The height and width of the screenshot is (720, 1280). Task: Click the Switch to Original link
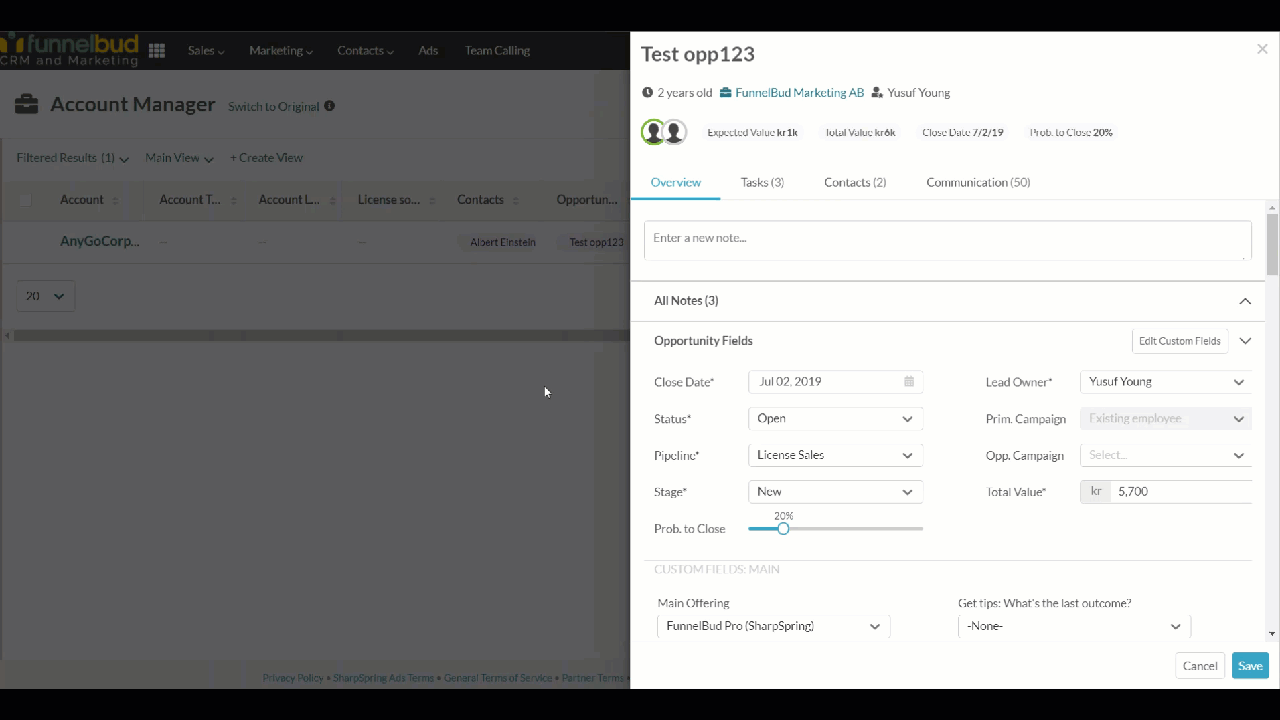coord(273,107)
